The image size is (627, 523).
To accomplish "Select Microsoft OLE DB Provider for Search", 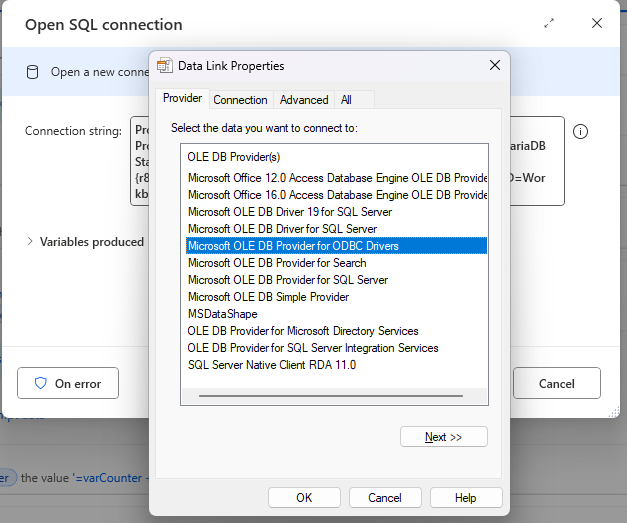I will click(x=277, y=263).
